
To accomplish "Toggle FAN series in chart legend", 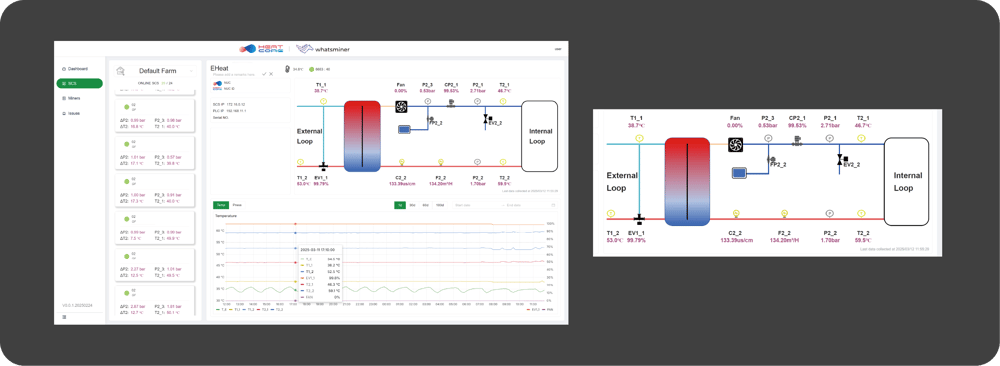I will [x=547, y=309].
